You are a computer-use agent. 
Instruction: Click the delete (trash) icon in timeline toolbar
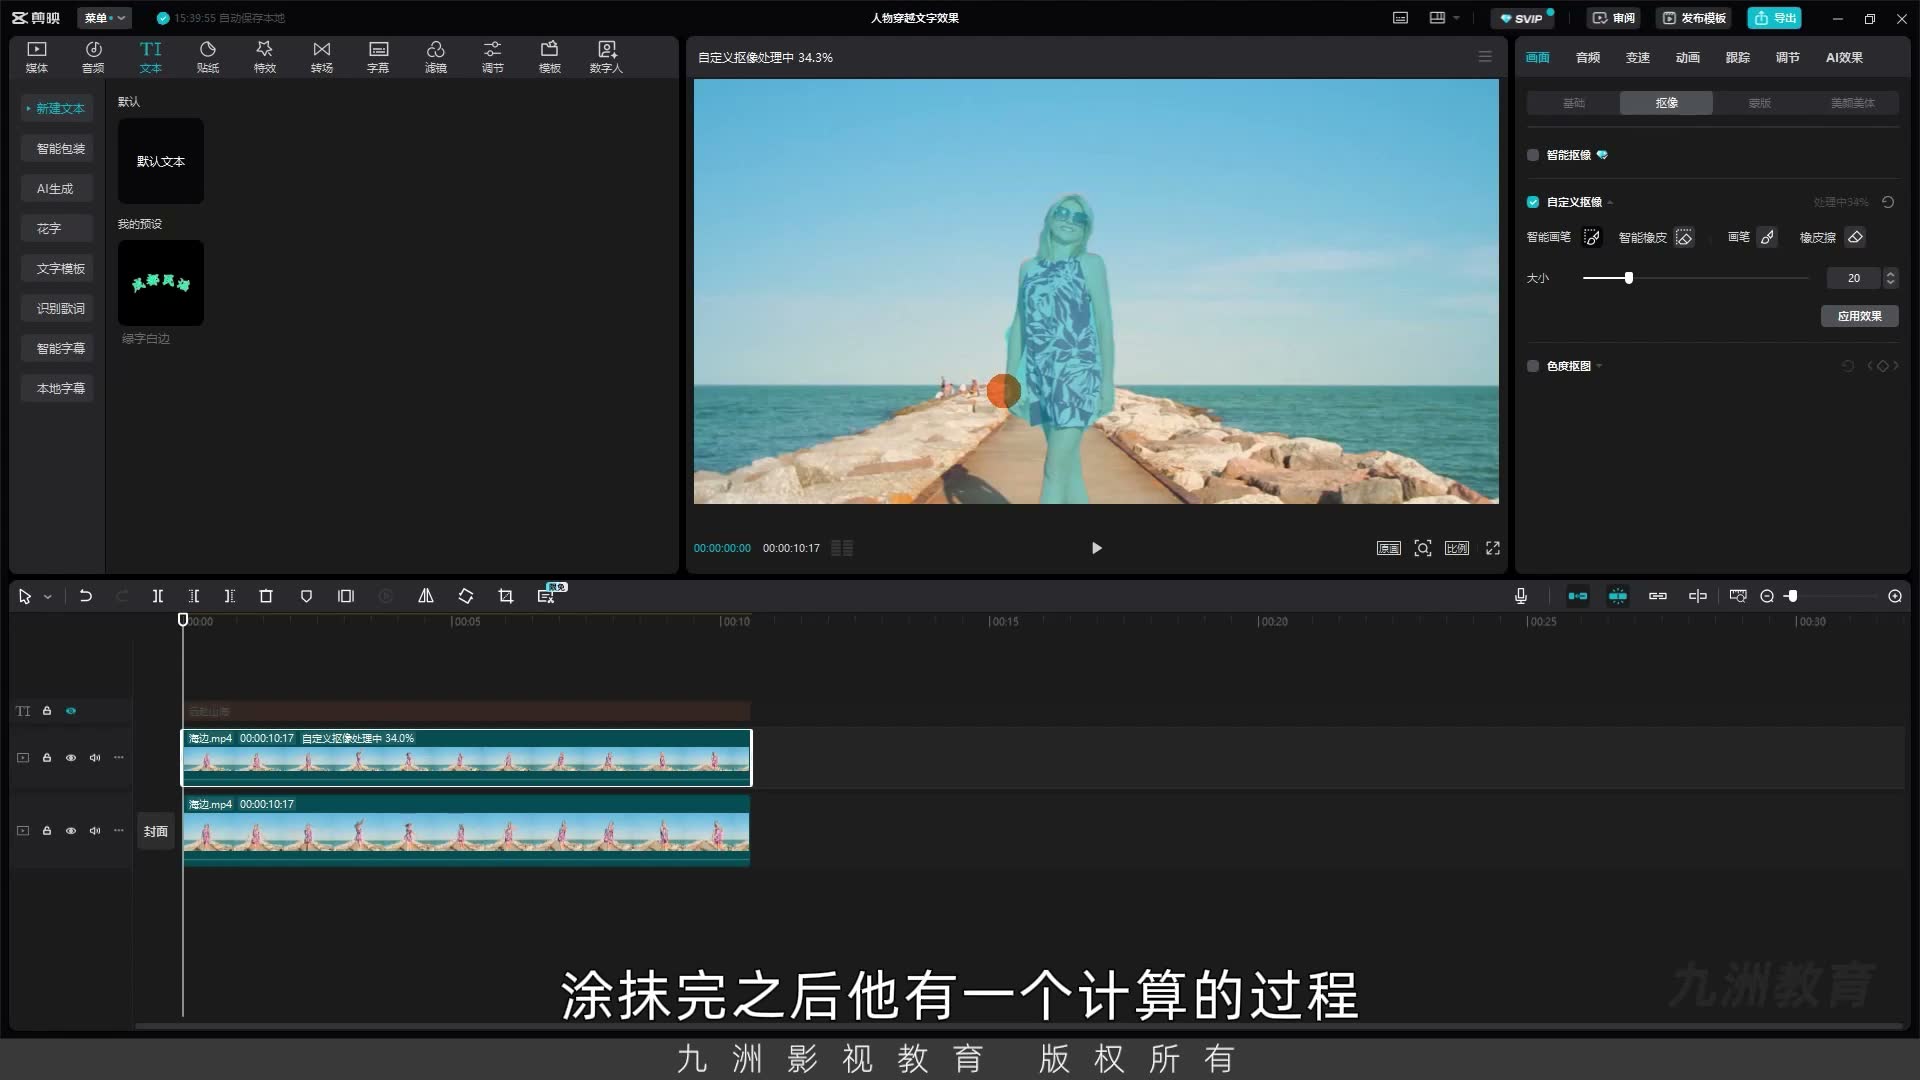266,596
